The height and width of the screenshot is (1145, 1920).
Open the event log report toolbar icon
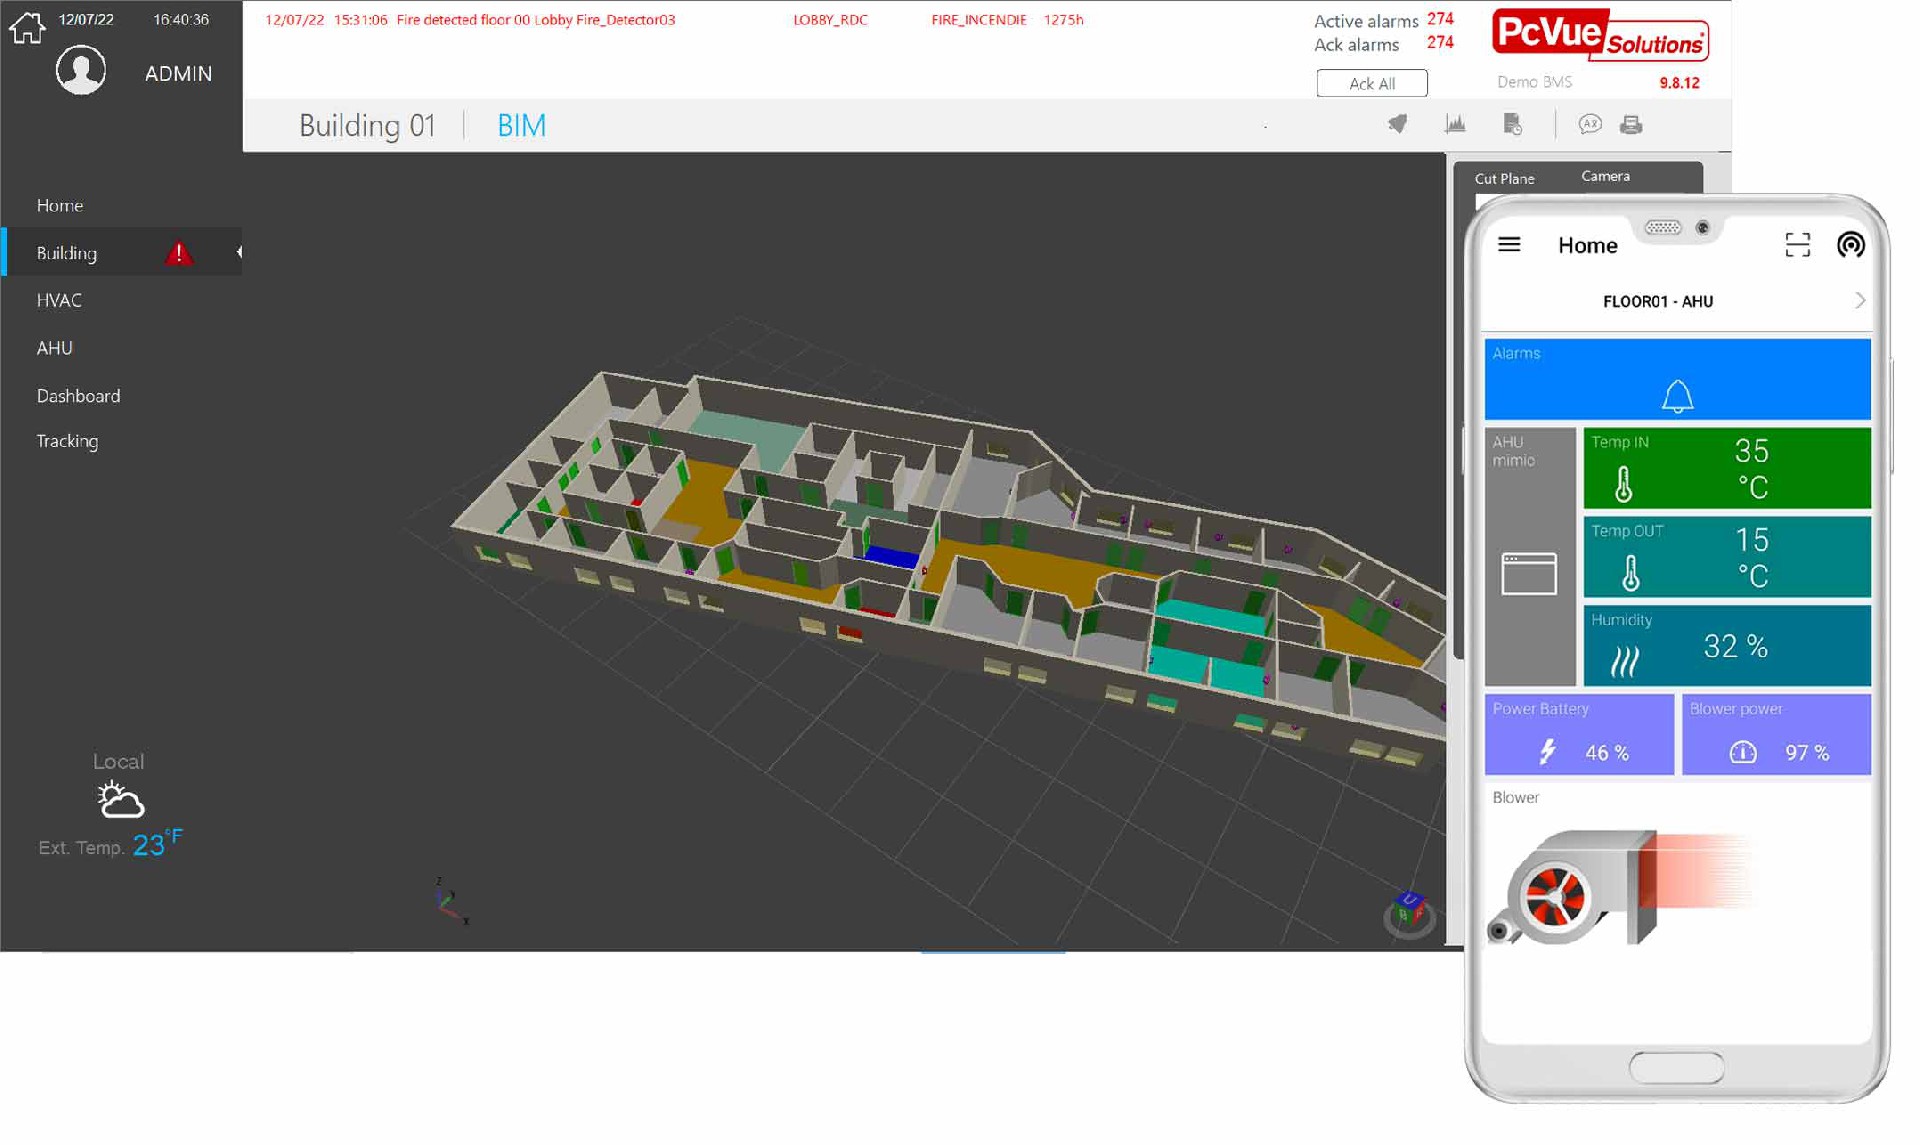pos(1513,124)
